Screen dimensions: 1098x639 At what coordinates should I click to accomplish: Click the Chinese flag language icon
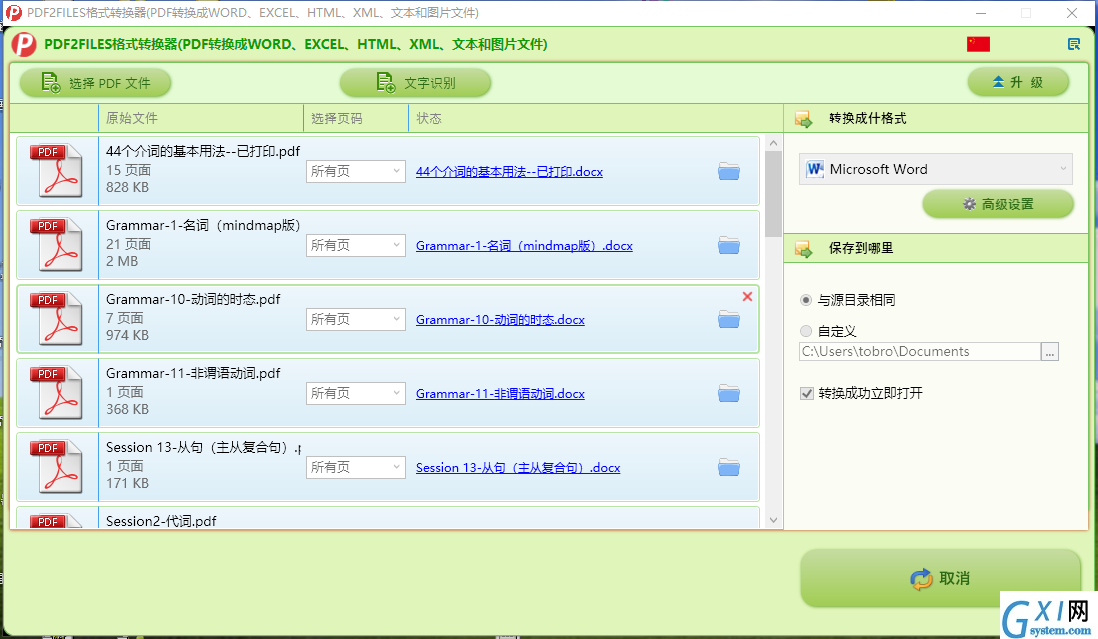click(x=978, y=44)
